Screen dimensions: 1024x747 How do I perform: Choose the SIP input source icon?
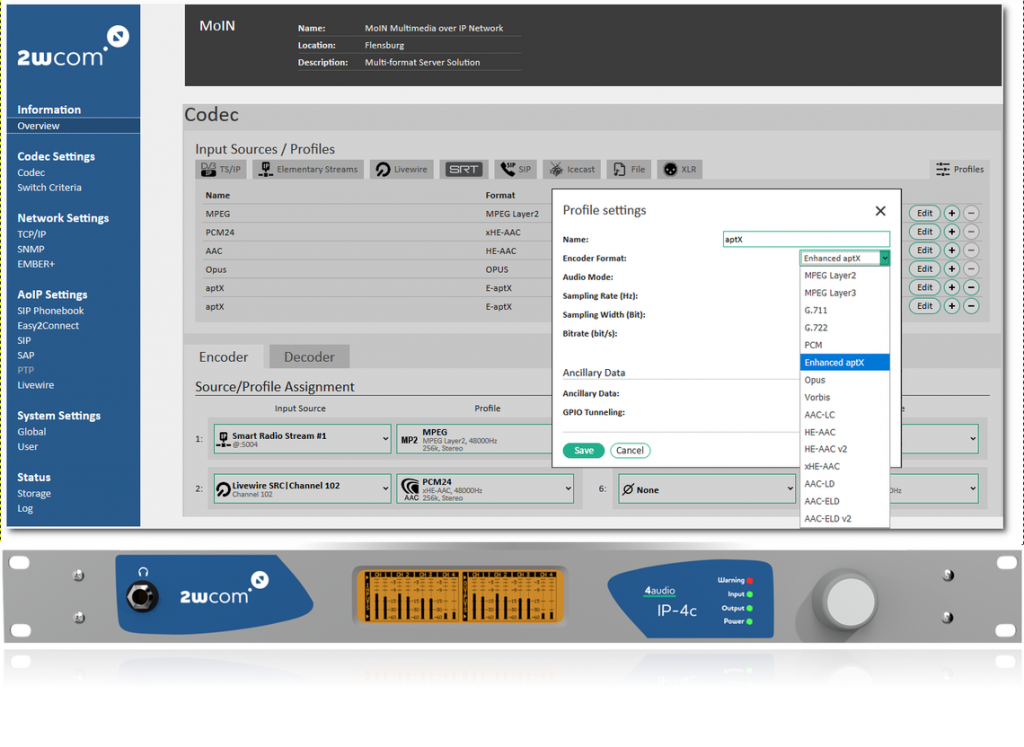coord(513,169)
